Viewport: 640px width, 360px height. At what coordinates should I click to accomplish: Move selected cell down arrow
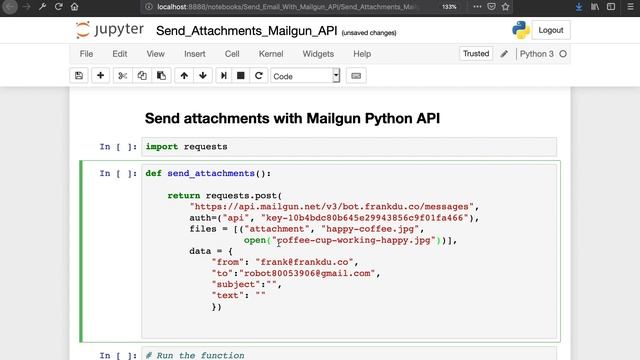point(203,76)
